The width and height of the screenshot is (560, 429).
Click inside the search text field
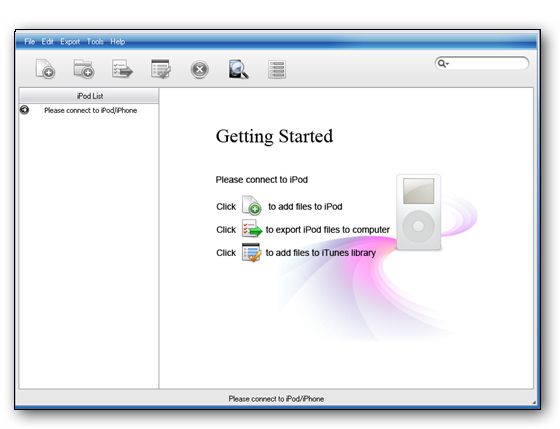(488, 64)
